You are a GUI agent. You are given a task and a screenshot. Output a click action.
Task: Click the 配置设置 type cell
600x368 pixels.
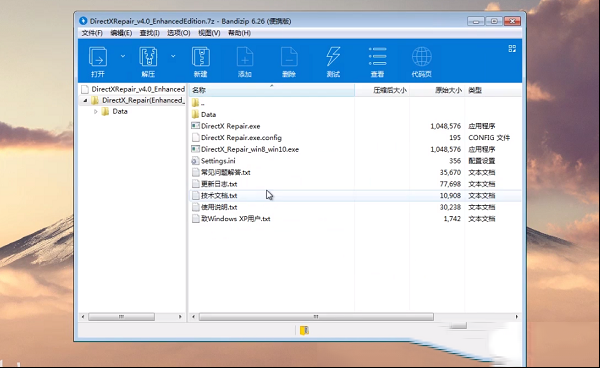482,161
